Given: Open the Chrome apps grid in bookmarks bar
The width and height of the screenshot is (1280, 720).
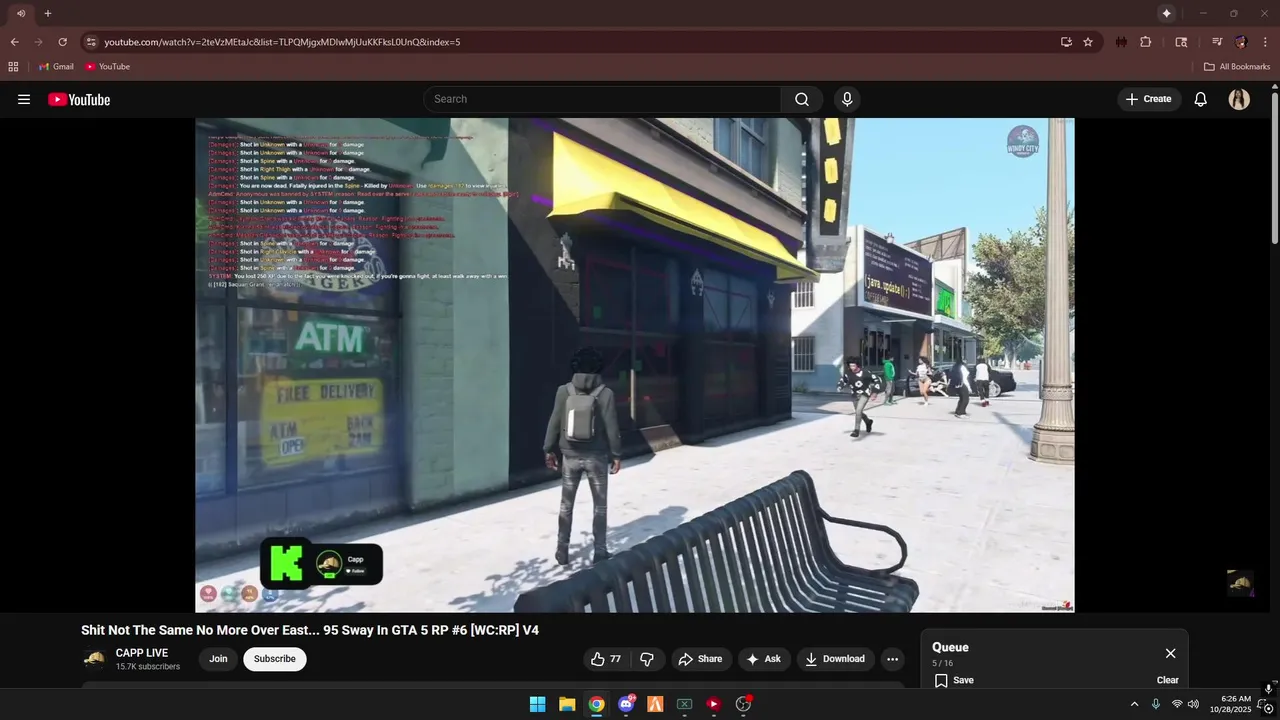Looking at the screenshot, I should (x=13, y=67).
